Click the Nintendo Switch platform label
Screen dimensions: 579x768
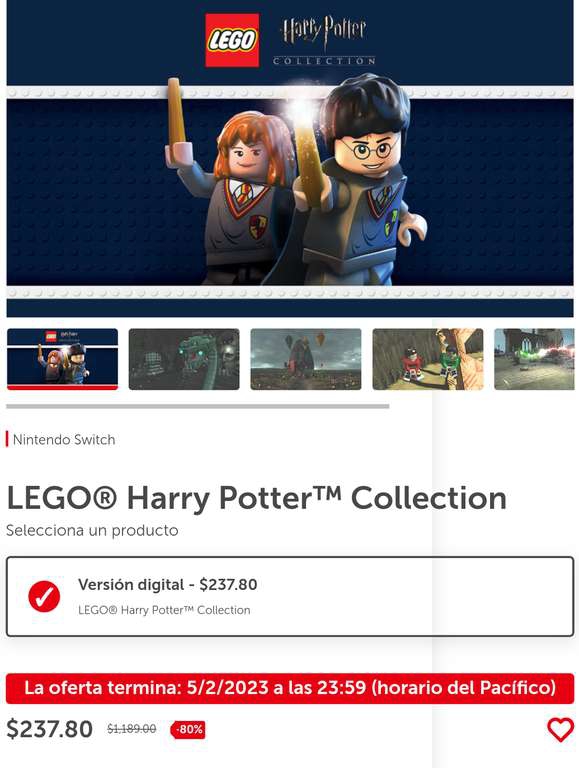tap(64, 439)
